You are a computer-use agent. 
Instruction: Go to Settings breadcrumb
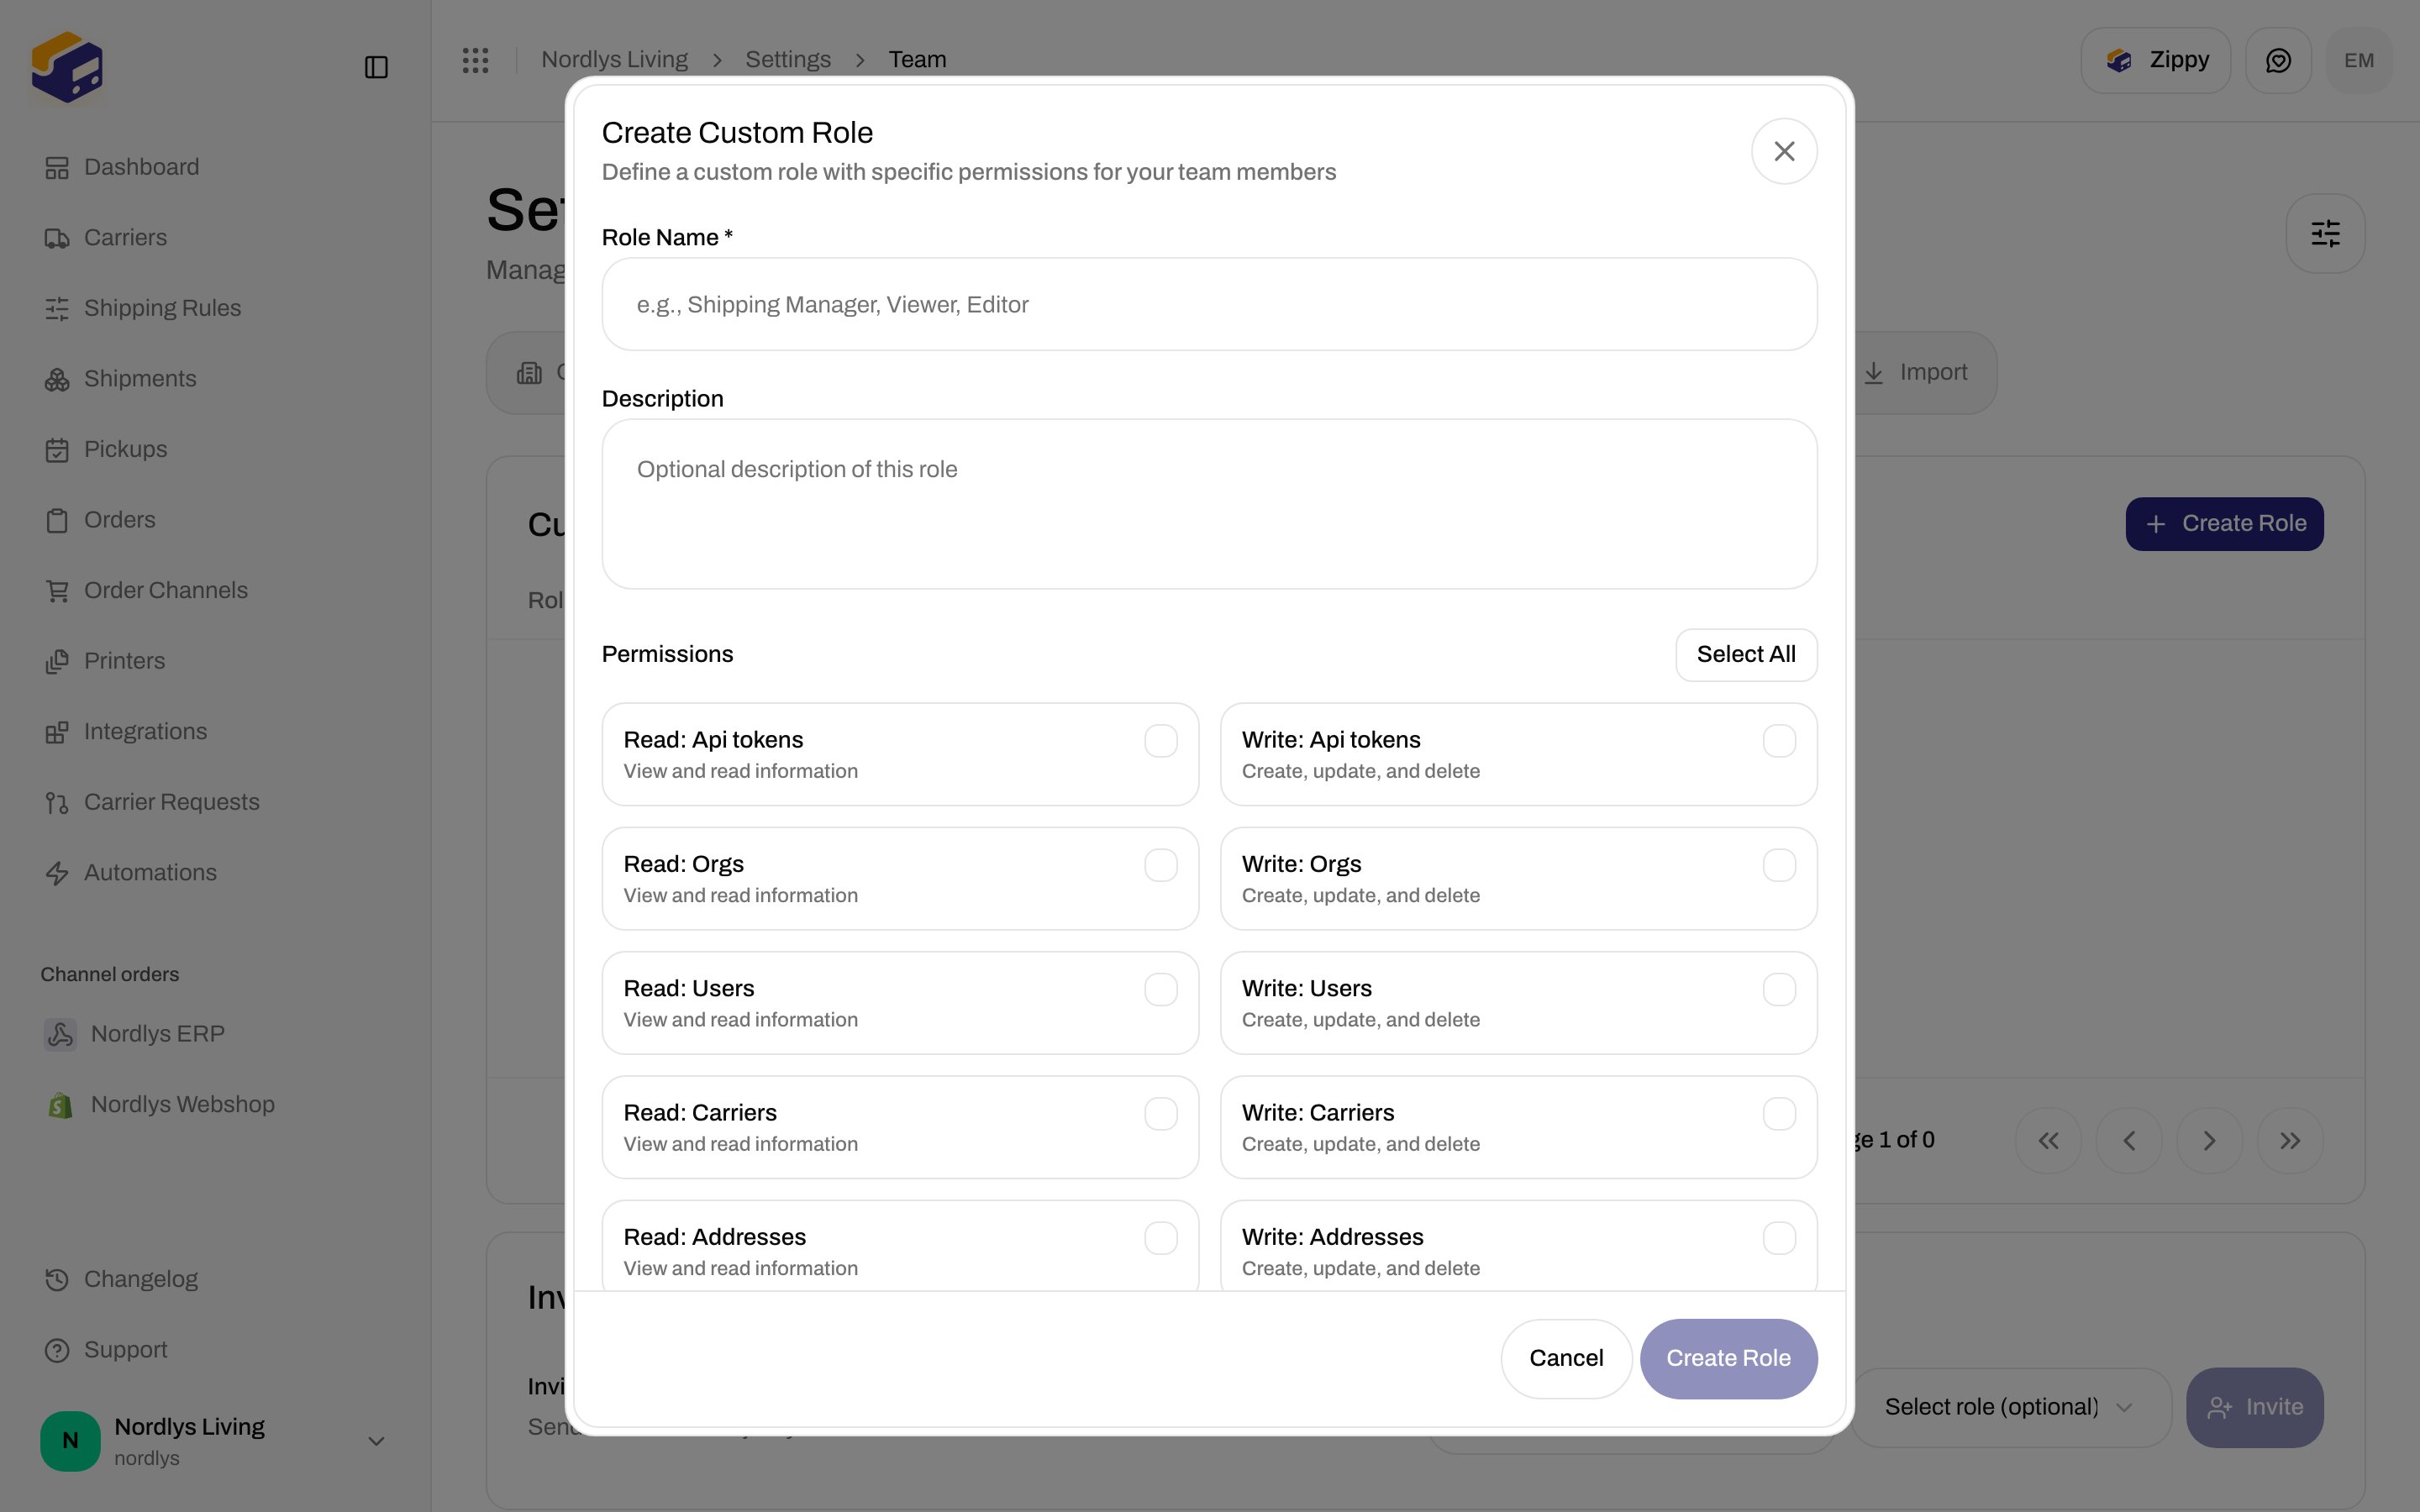point(788,60)
